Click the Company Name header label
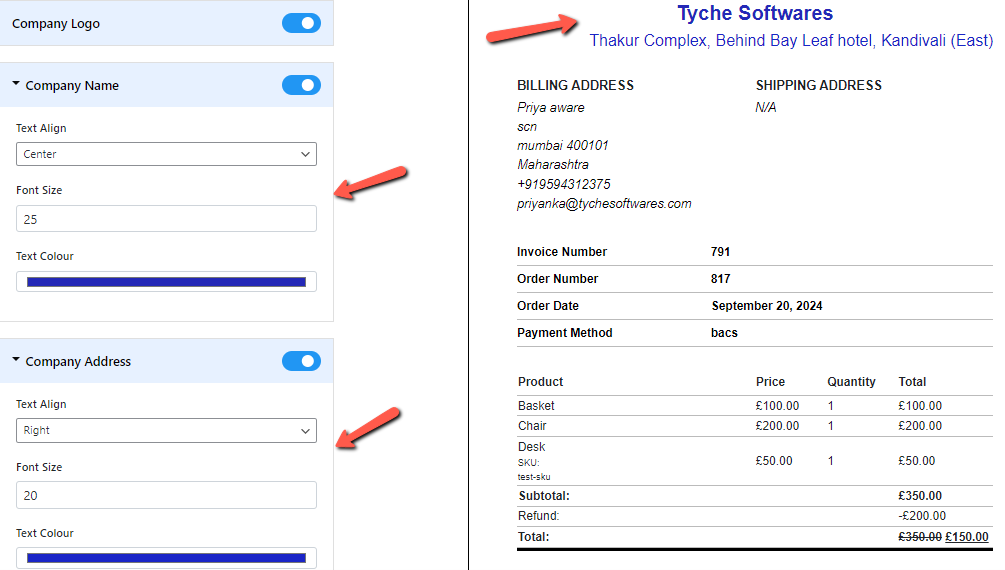The image size is (1005, 570). [72, 85]
